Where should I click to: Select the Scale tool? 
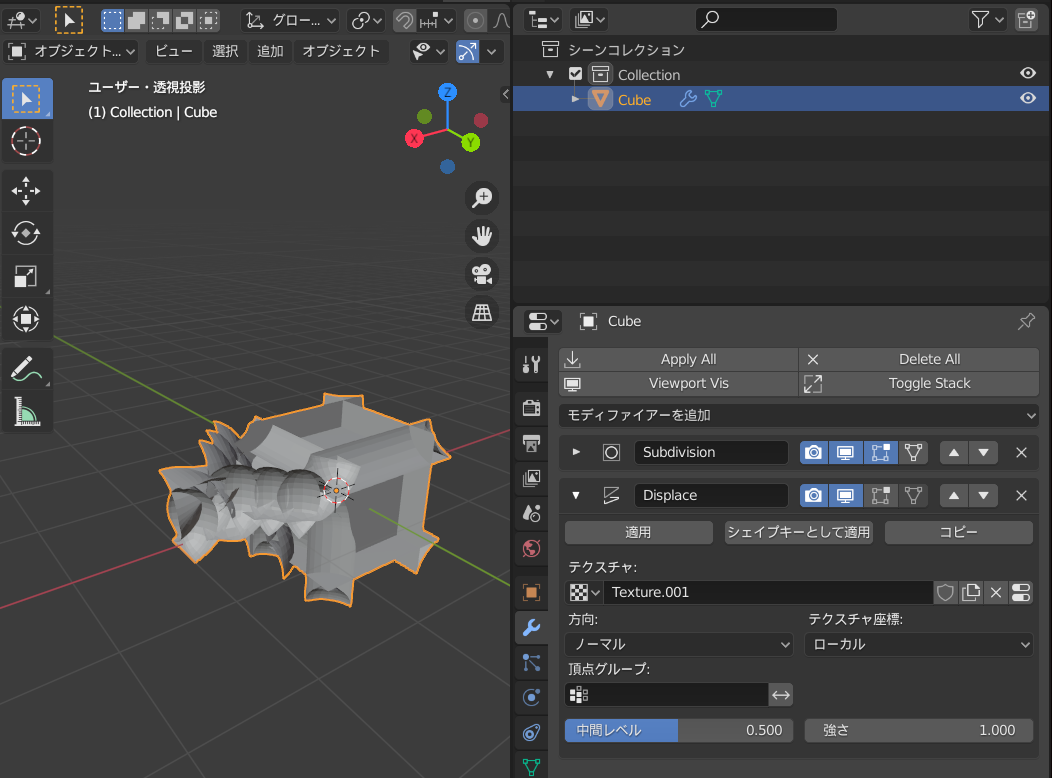26,276
